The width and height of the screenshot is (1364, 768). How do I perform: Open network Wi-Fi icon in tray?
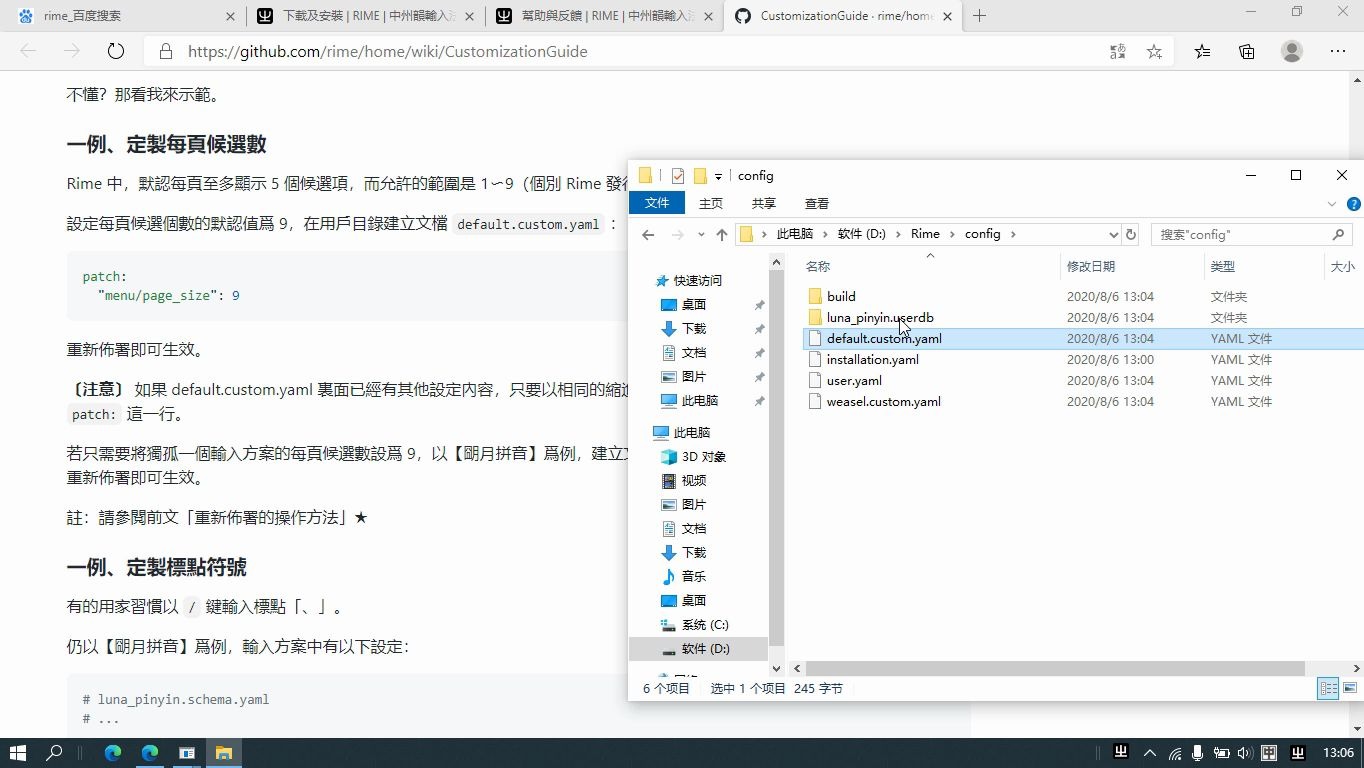coord(1175,753)
